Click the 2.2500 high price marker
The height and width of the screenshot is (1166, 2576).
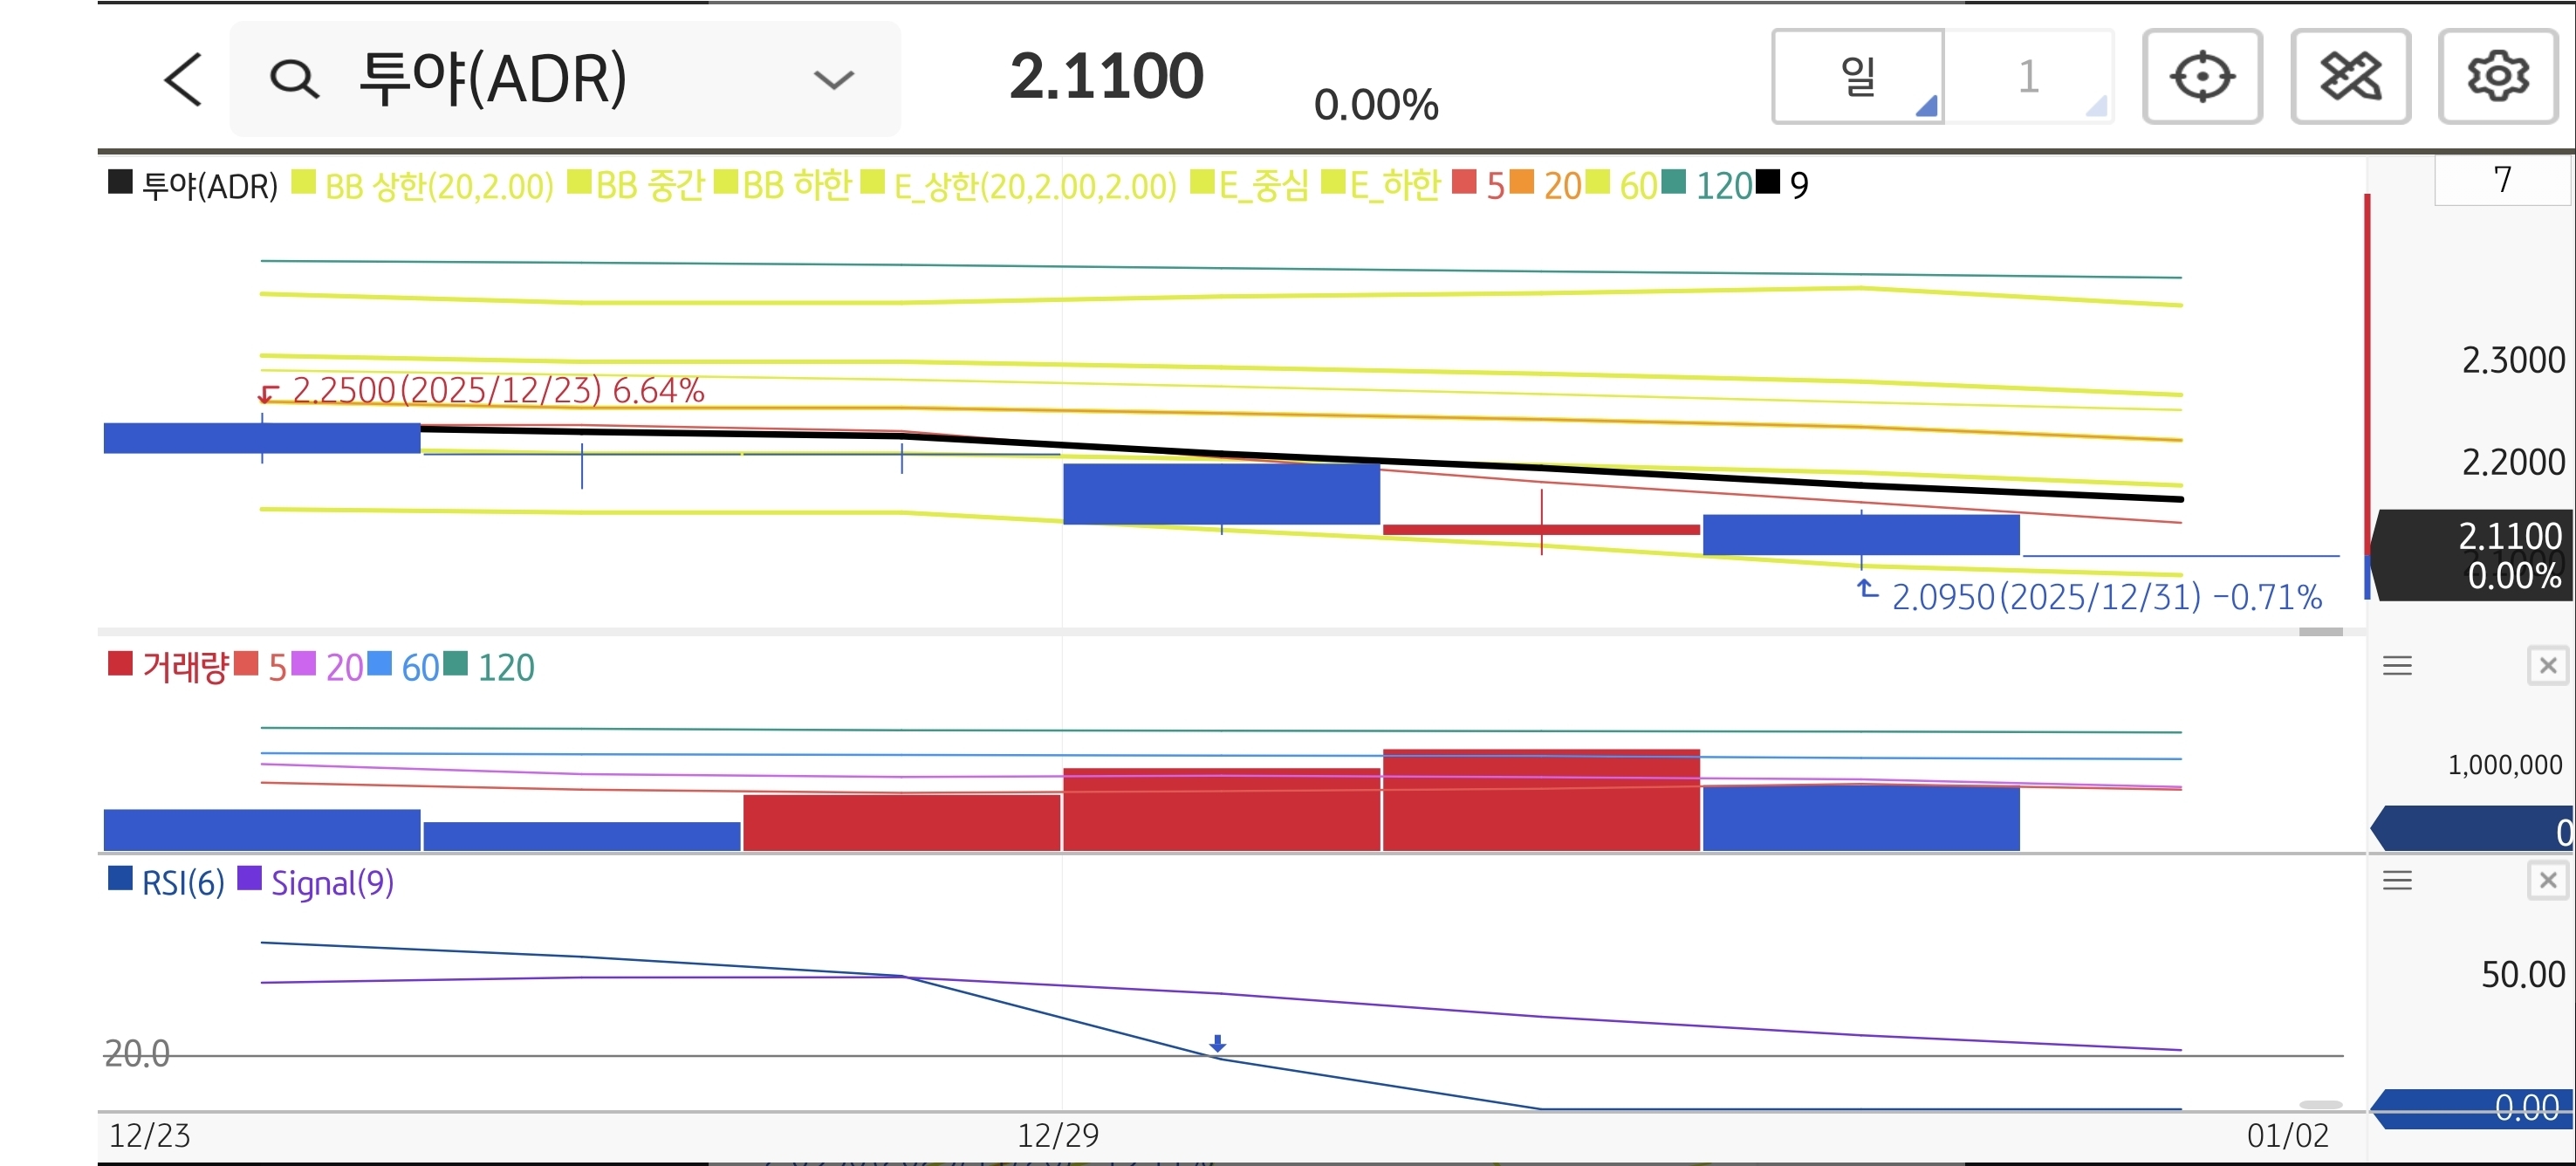(x=497, y=390)
